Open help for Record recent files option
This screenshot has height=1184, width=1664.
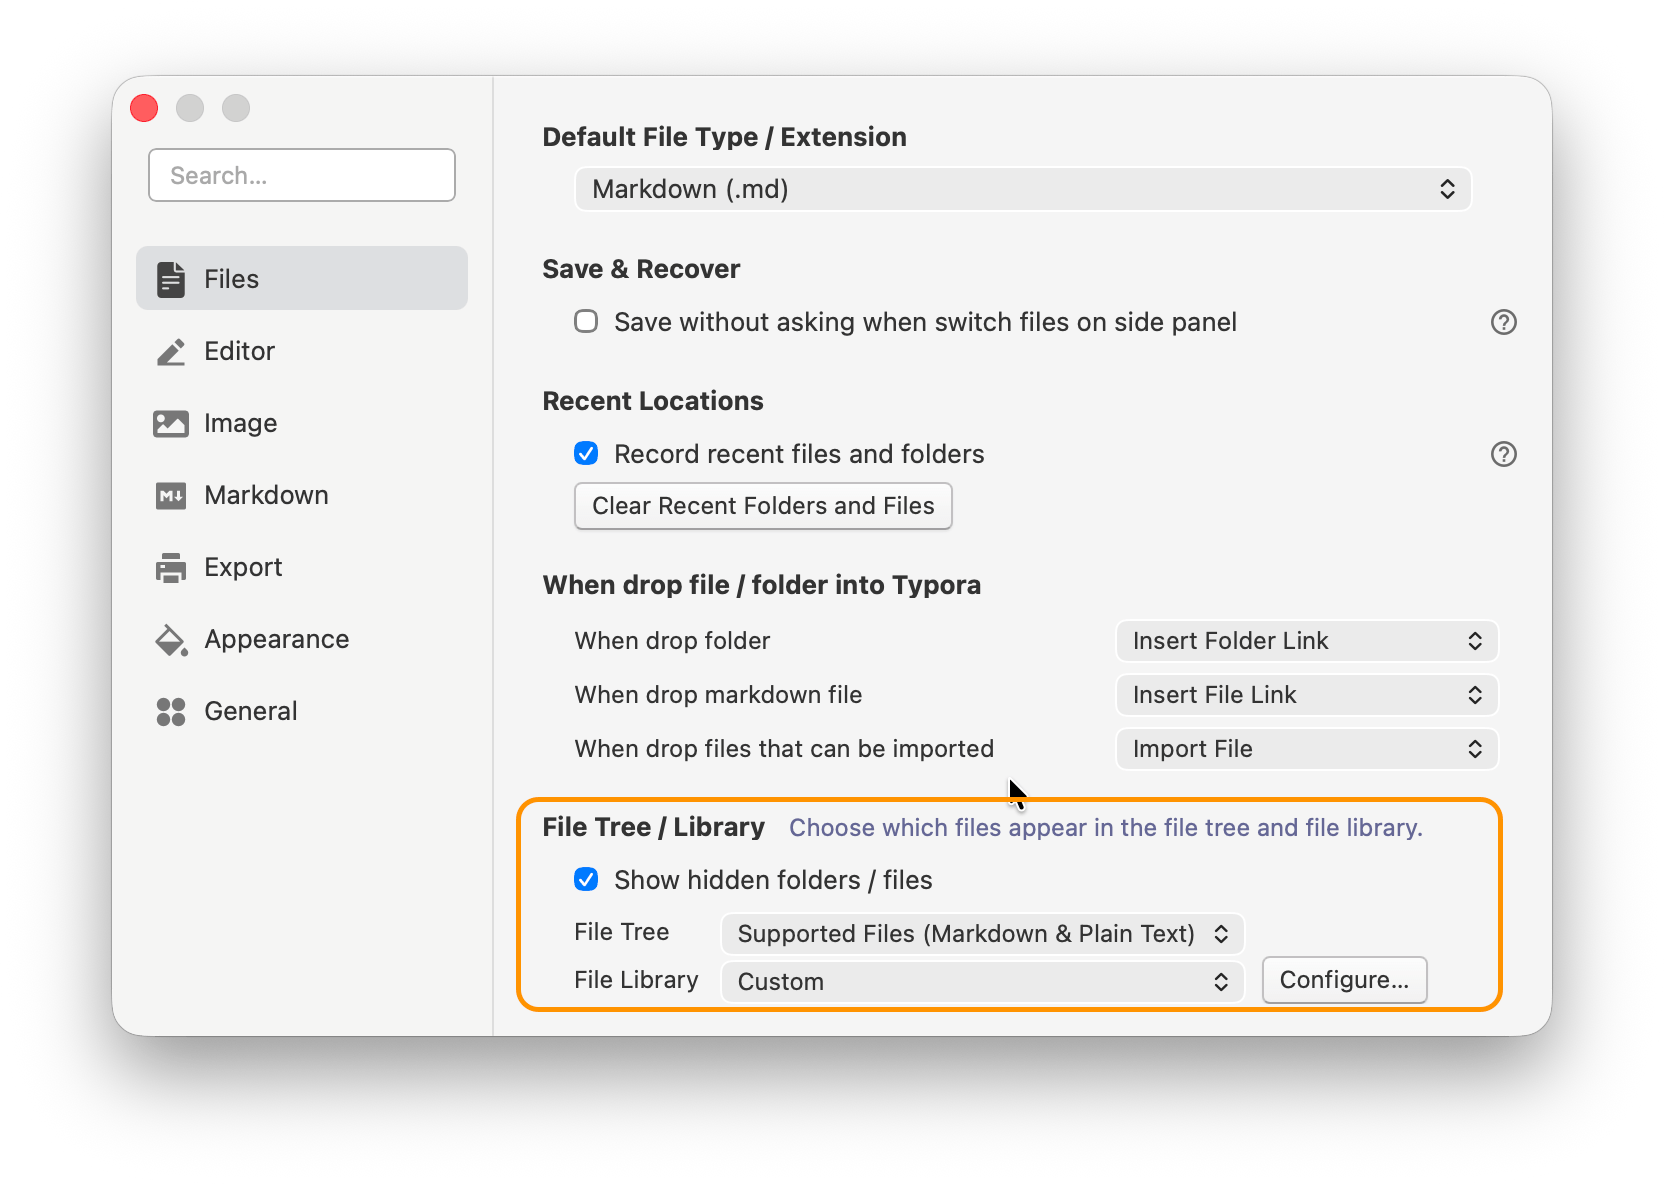(1503, 454)
